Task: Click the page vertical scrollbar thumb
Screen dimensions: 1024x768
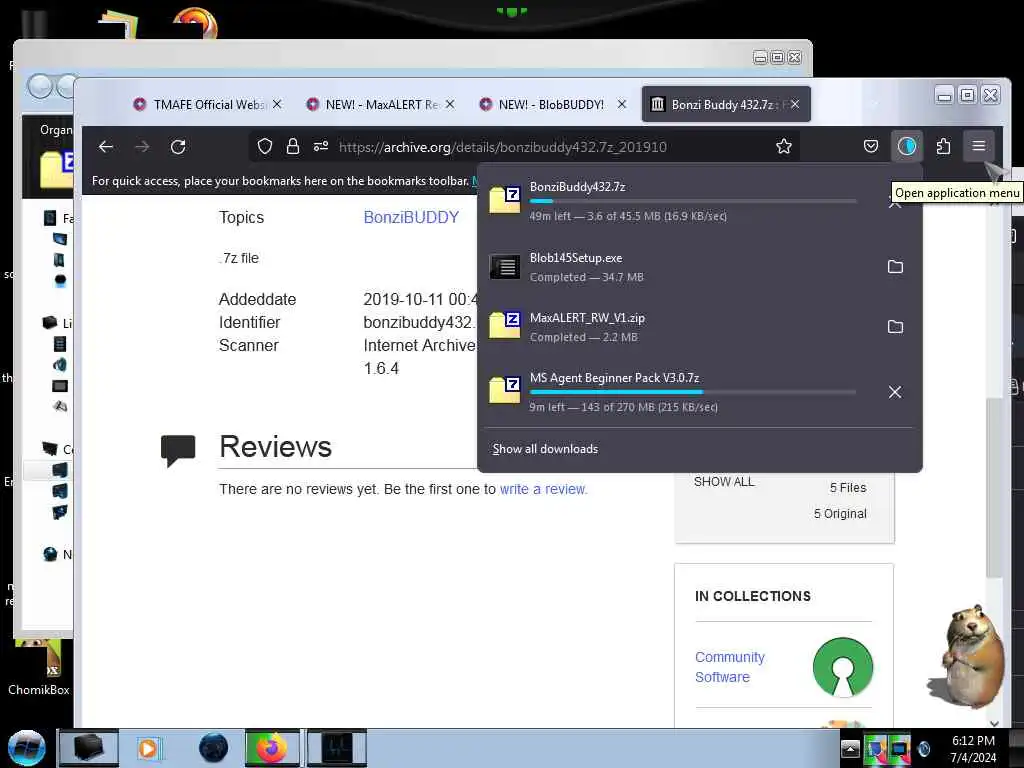Action: pyautogui.click(x=994, y=487)
